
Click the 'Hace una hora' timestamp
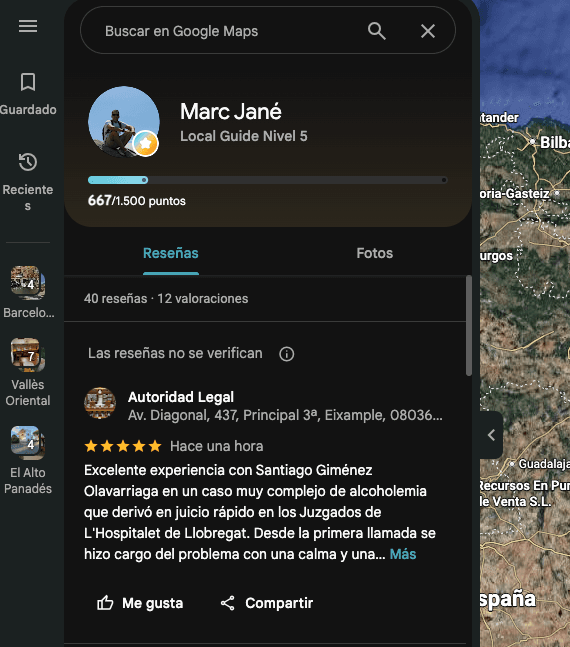(217, 446)
